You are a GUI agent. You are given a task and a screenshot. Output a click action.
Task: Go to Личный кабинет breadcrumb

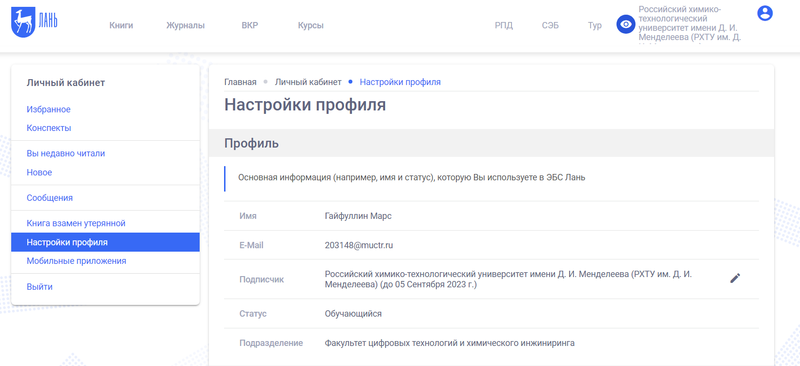point(308,82)
